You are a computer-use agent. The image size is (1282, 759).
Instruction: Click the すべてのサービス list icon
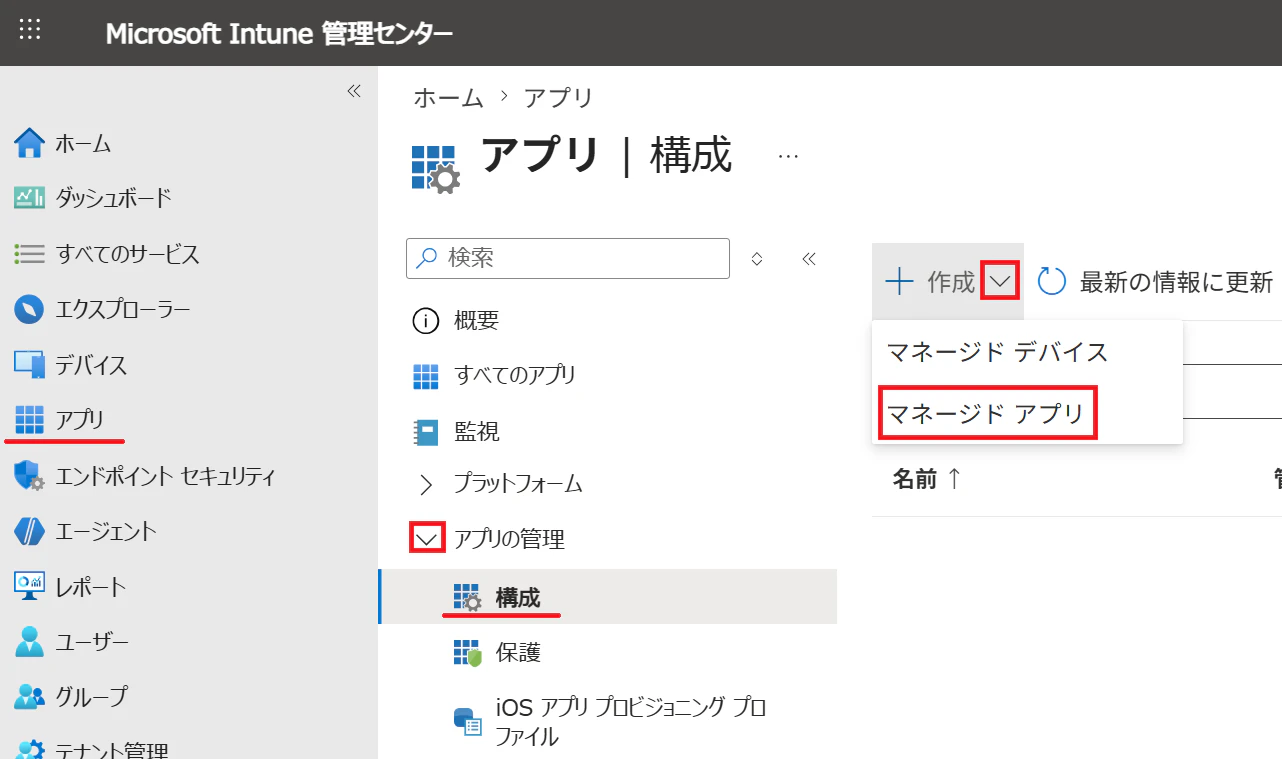coord(30,254)
